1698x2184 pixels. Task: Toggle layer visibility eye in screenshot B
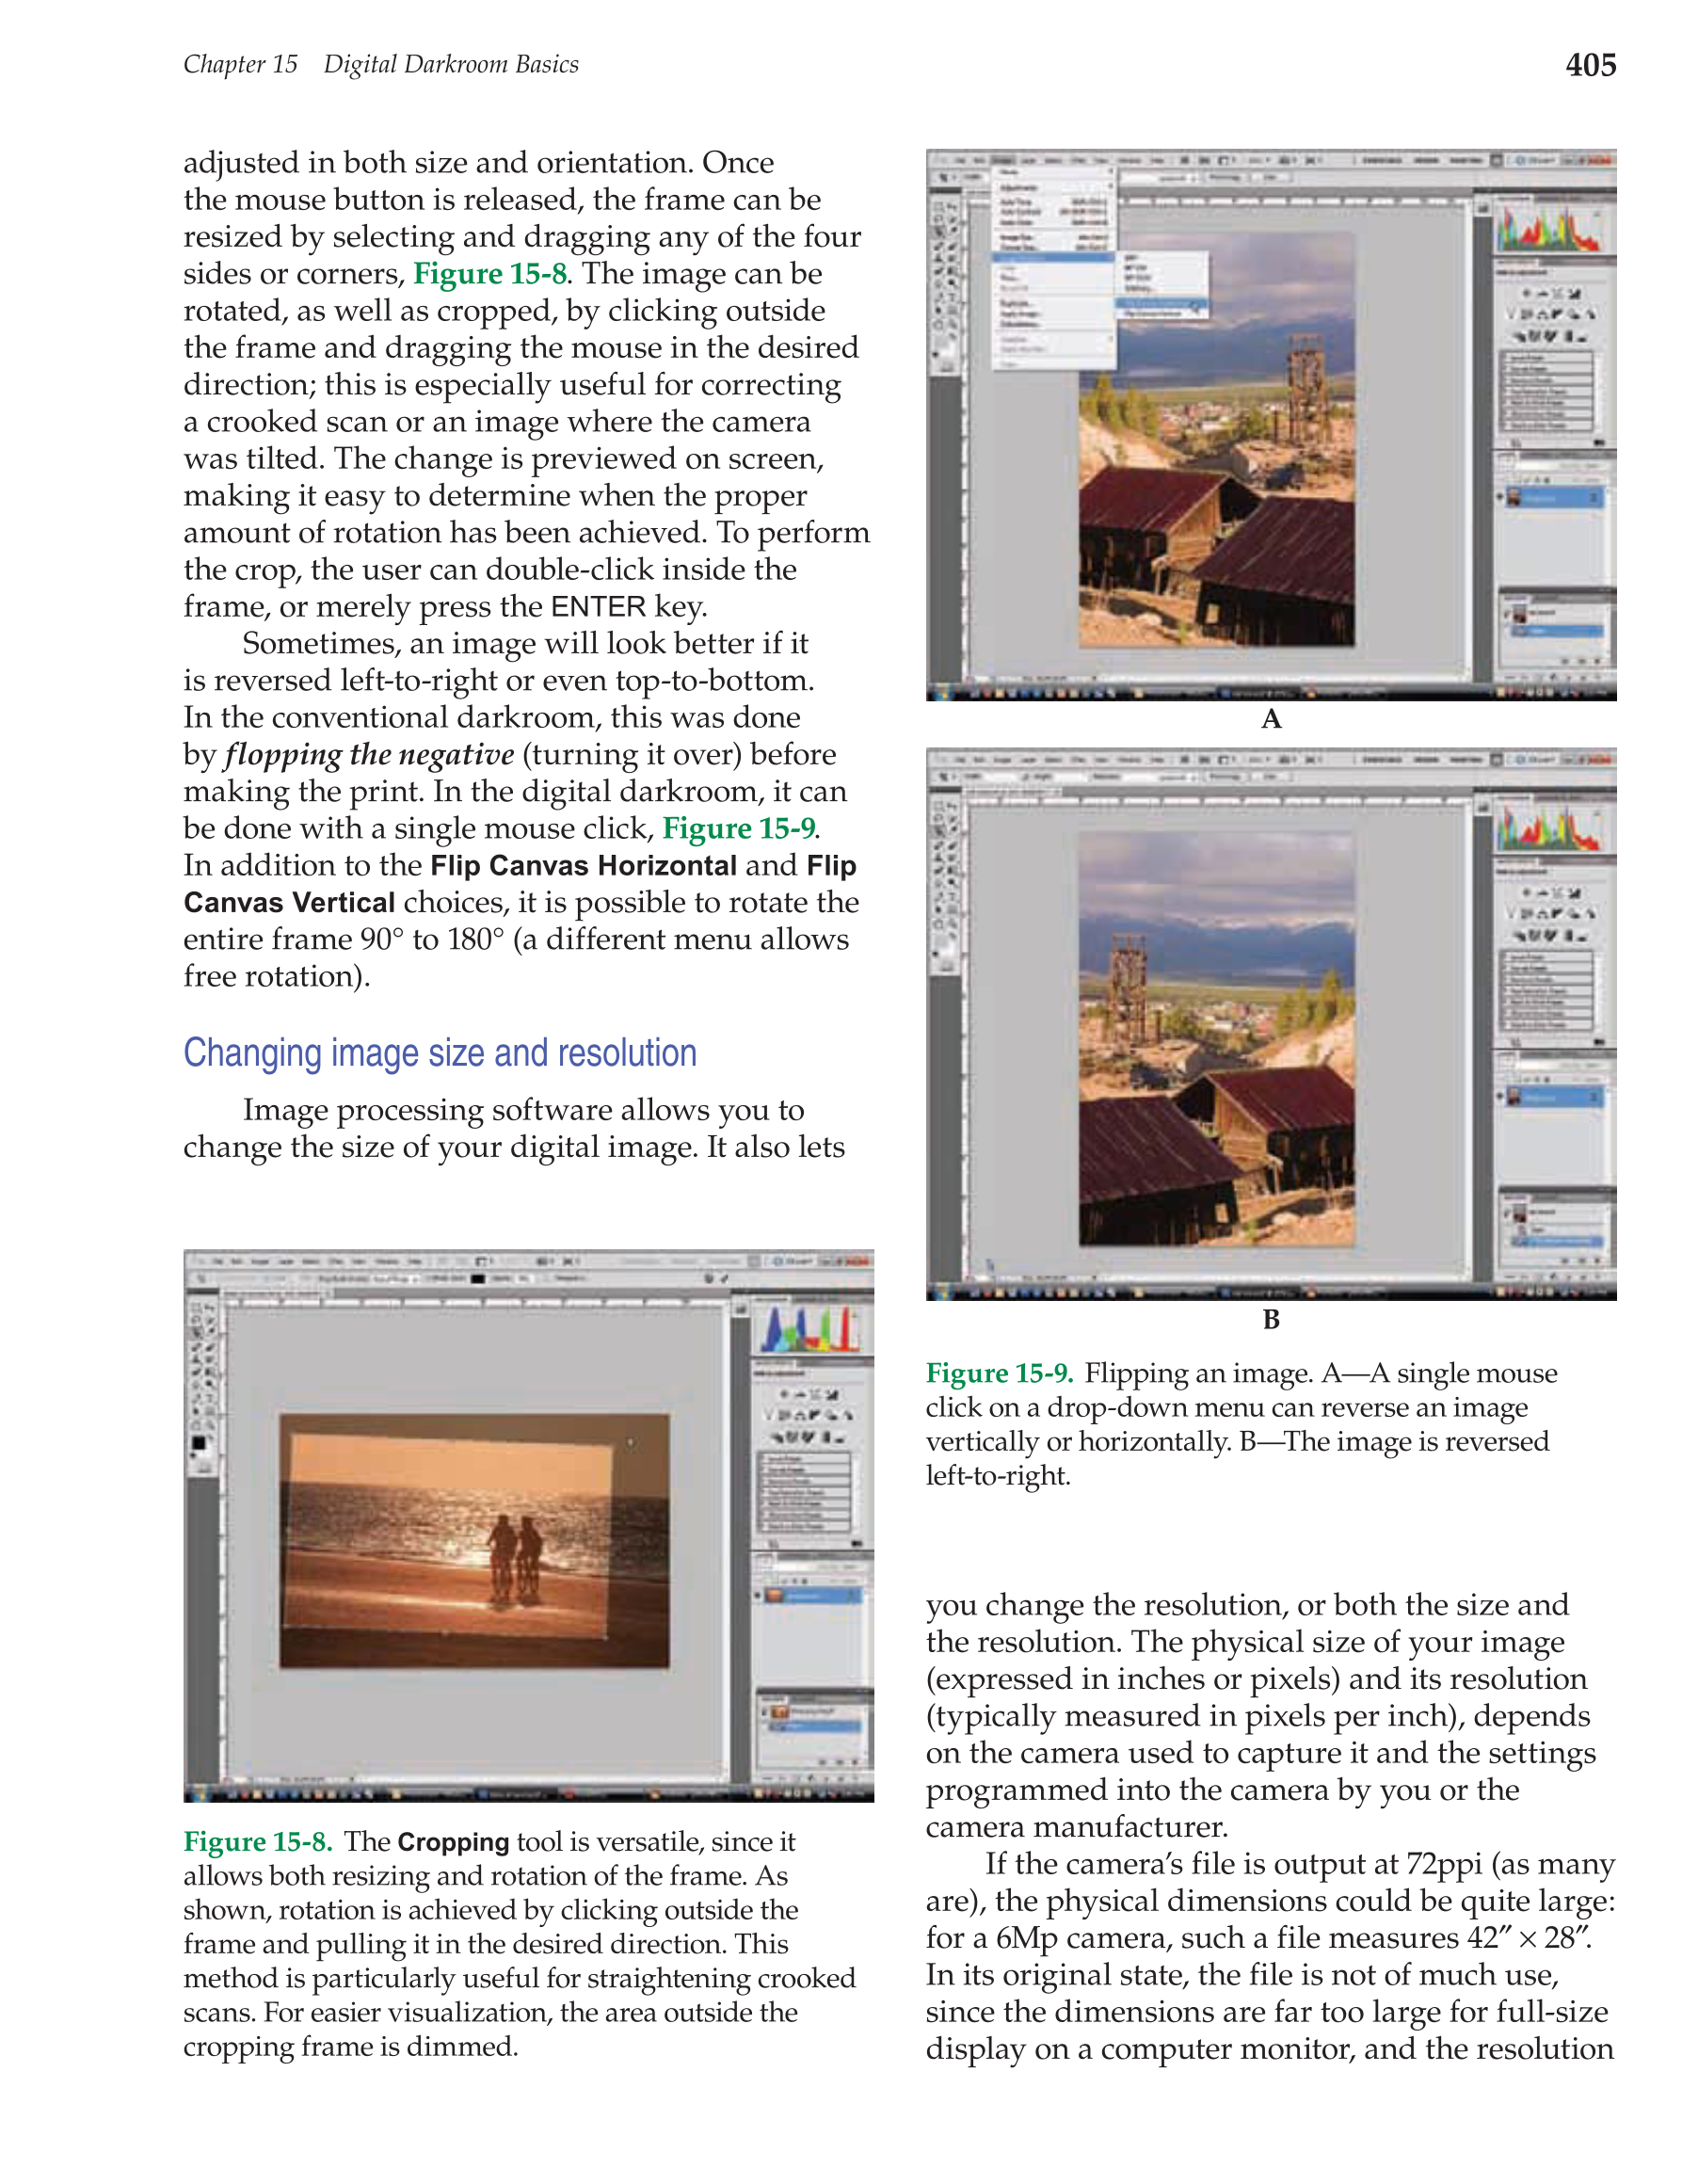point(1501,1097)
